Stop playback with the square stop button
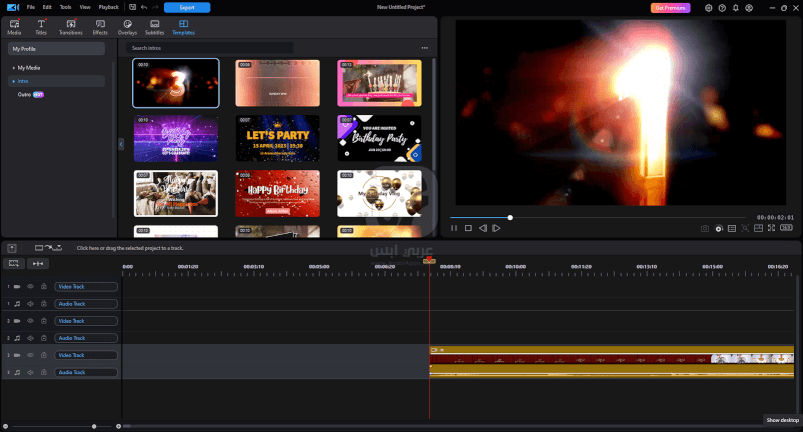 [x=468, y=228]
